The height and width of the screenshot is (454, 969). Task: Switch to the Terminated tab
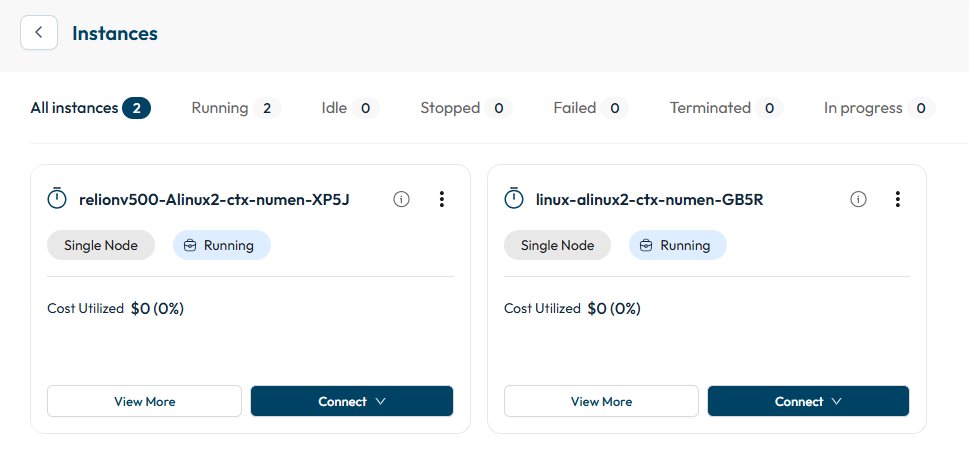[726, 108]
